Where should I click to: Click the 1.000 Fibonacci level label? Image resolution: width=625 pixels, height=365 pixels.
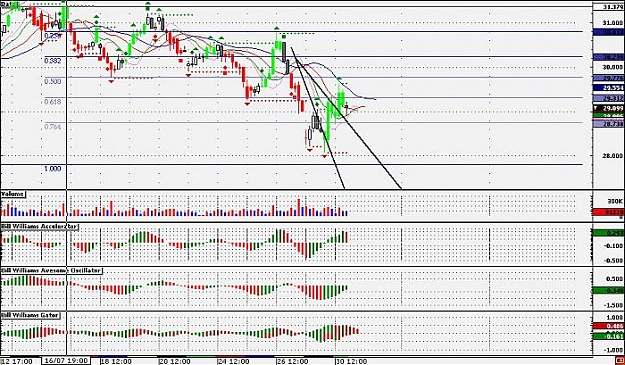click(53, 169)
